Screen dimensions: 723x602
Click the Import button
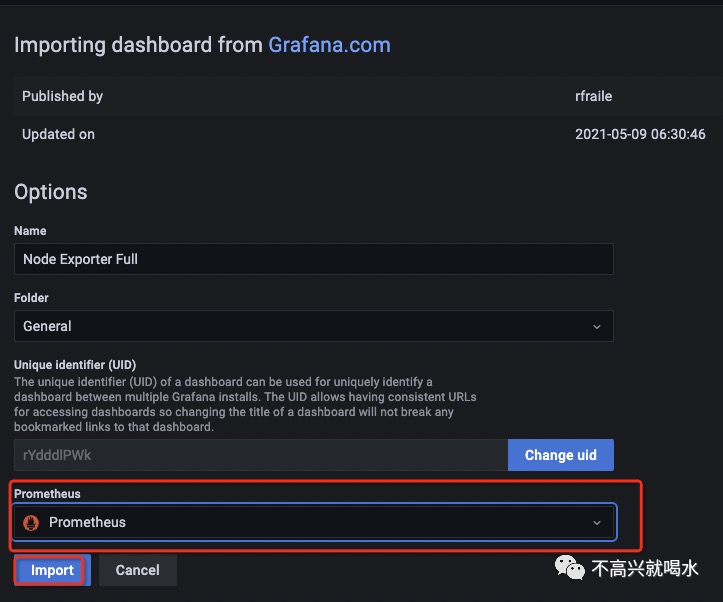tap(52, 570)
